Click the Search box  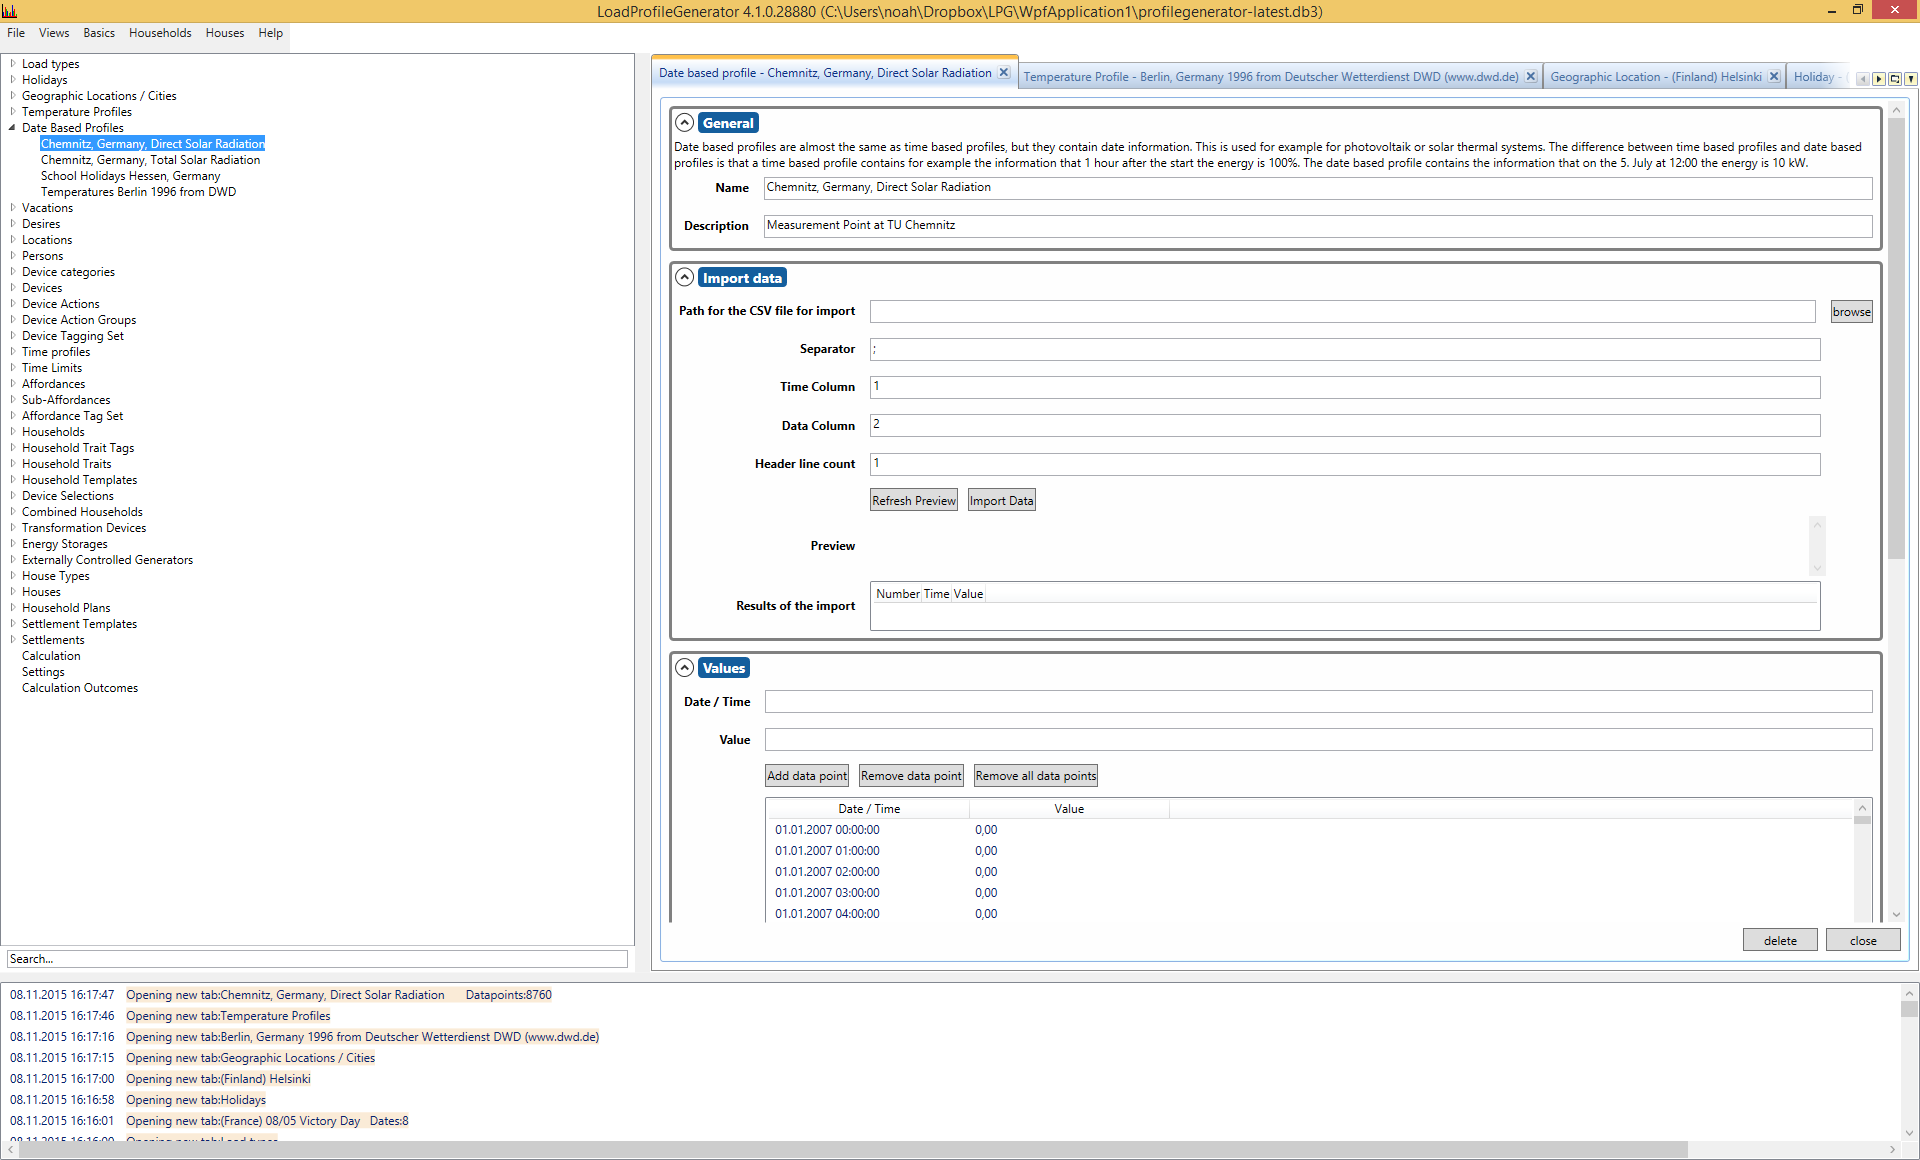[x=317, y=959]
